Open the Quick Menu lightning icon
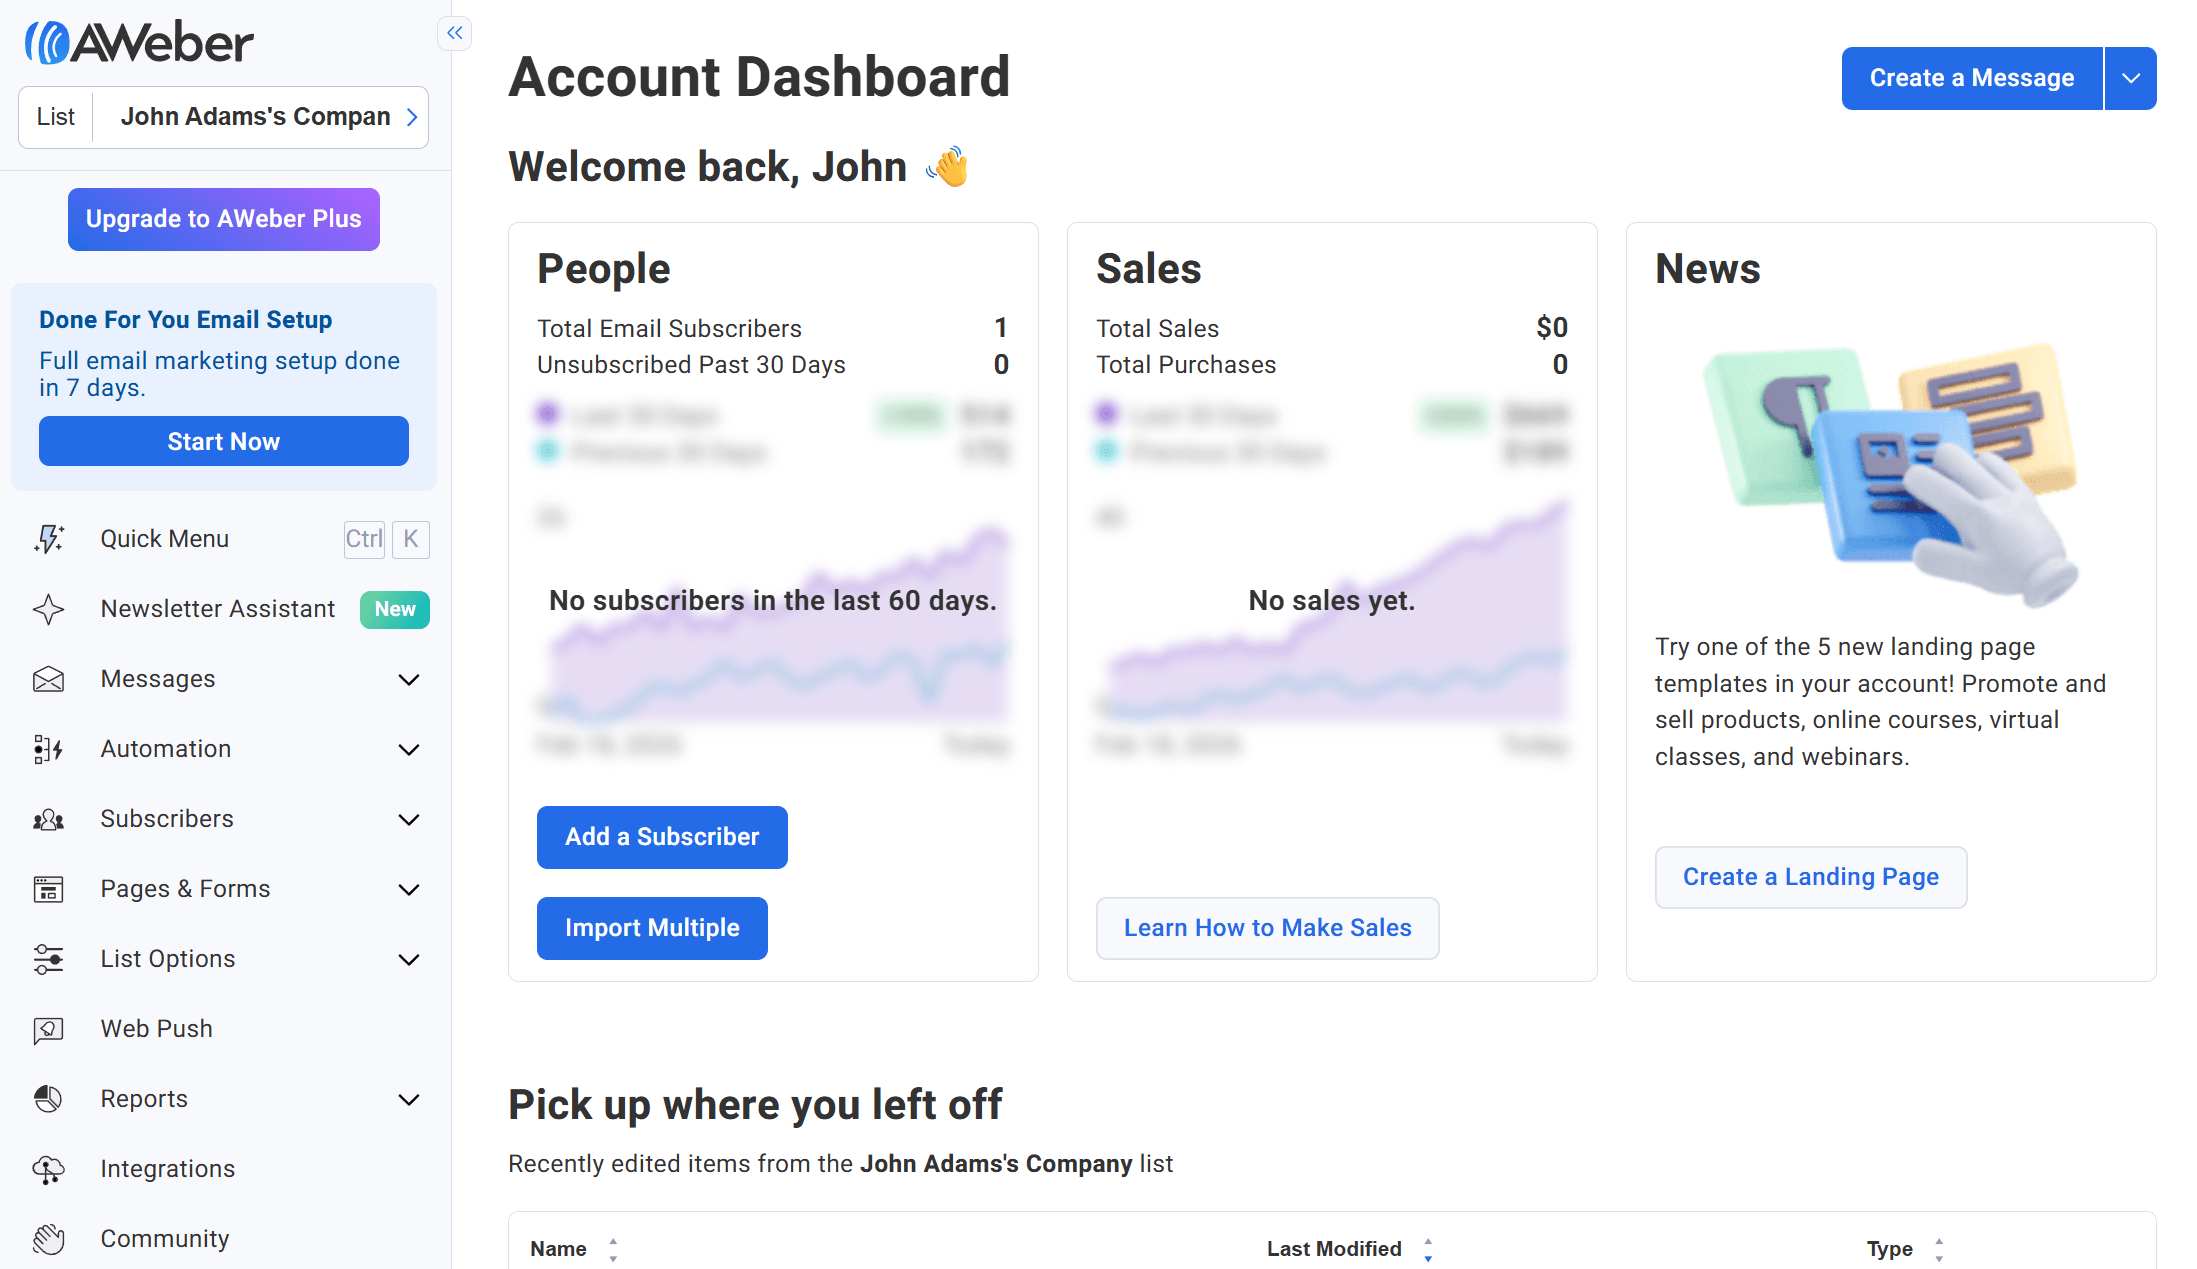The image size is (2197, 1269). [48, 539]
